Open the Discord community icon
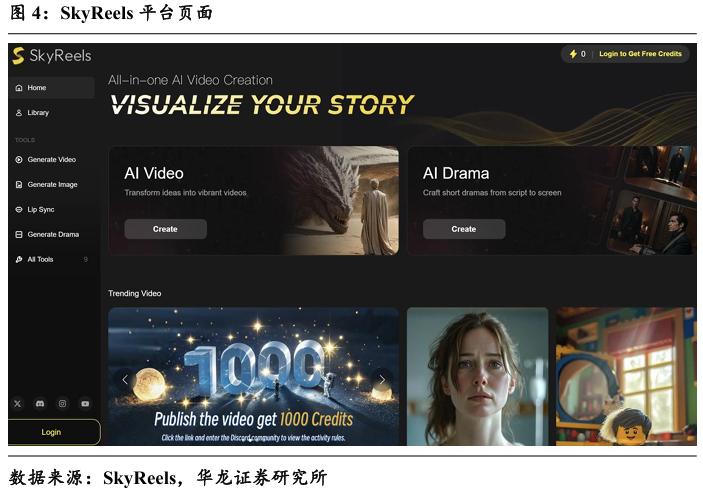Image resolution: width=703 pixels, height=492 pixels. [40, 404]
